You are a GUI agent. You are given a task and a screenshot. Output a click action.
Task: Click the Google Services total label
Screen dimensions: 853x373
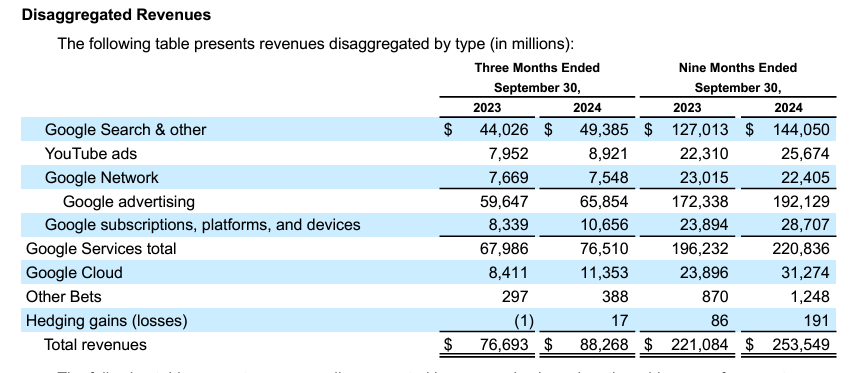point(101,248)
